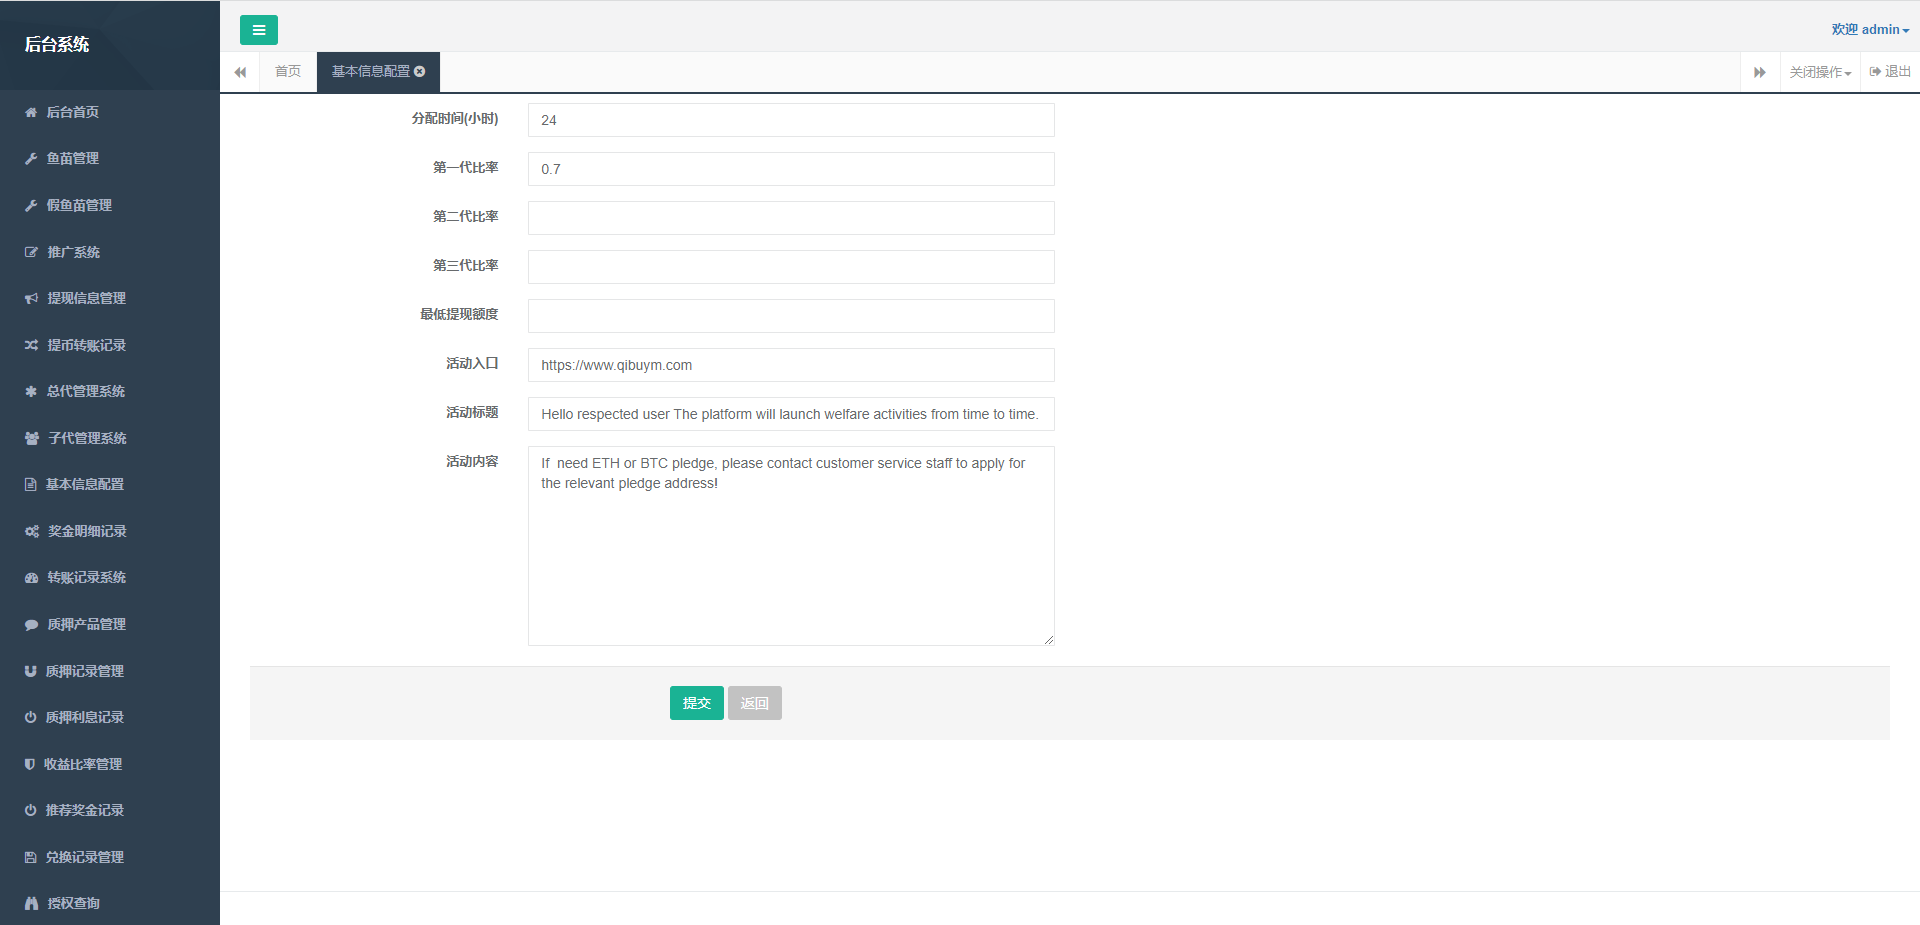
Task: Click the 退出 logout link
Action: [x=1890, y=72]
